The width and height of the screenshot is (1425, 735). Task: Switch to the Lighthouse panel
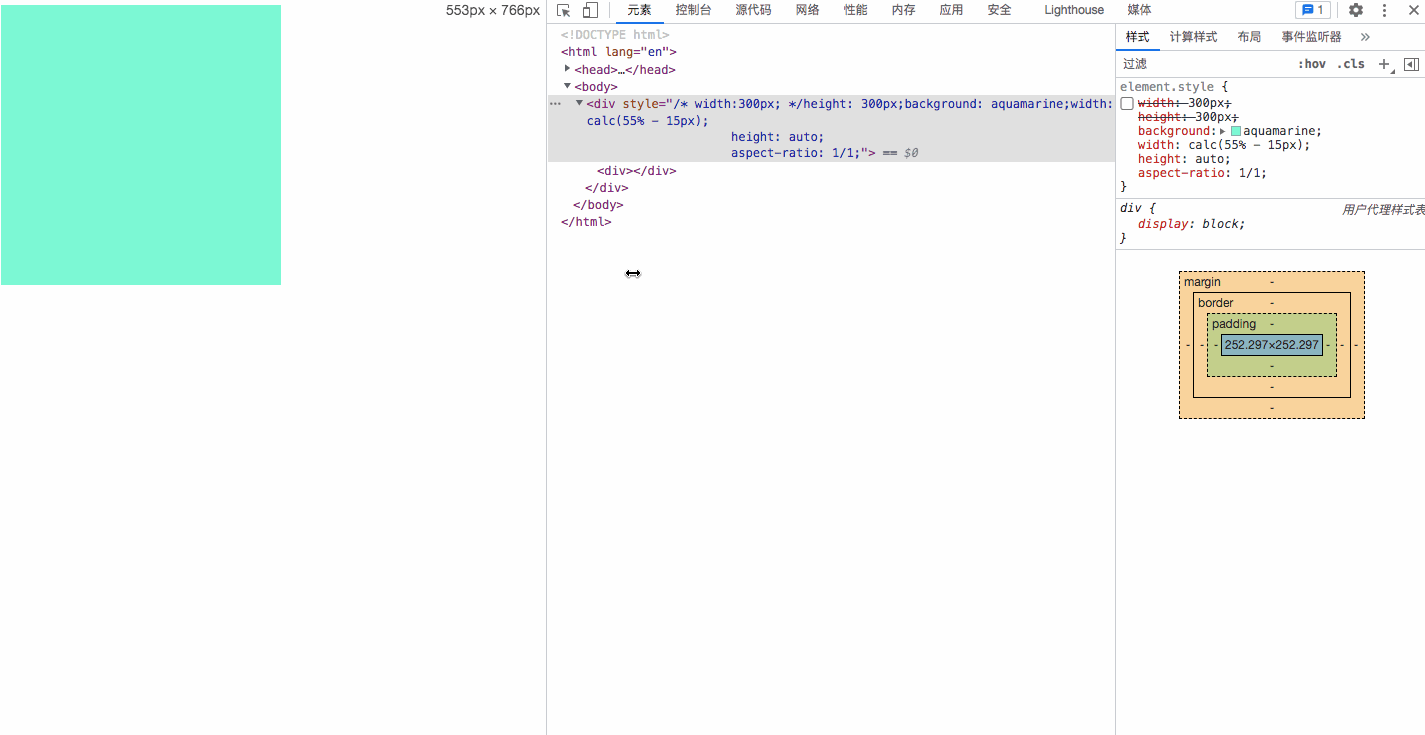1073,10
